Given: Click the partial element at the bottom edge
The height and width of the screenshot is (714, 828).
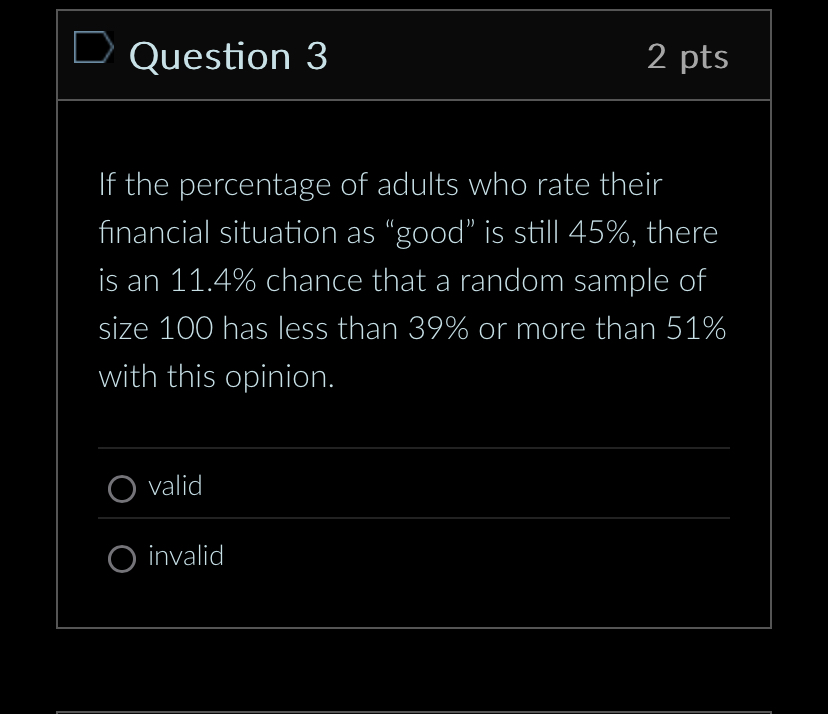Looking at the screenshot, I should [x=413, y=710].
